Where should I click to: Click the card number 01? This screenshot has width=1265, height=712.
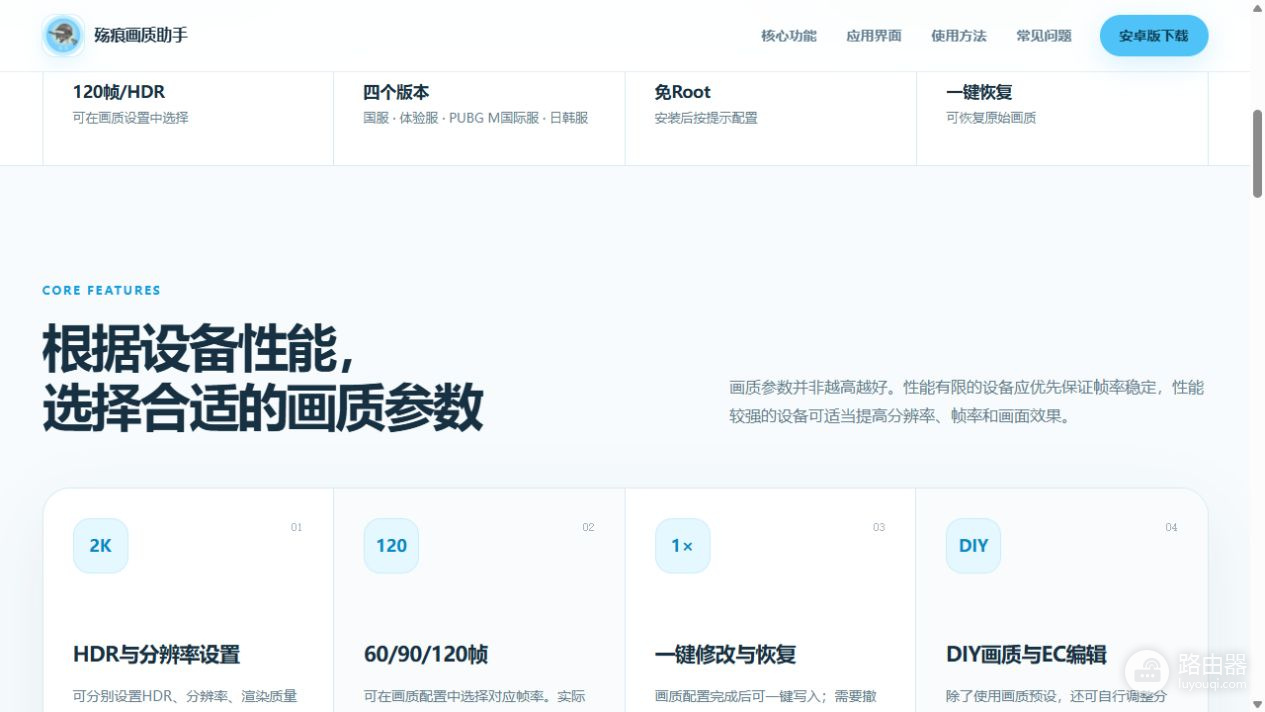296,527
